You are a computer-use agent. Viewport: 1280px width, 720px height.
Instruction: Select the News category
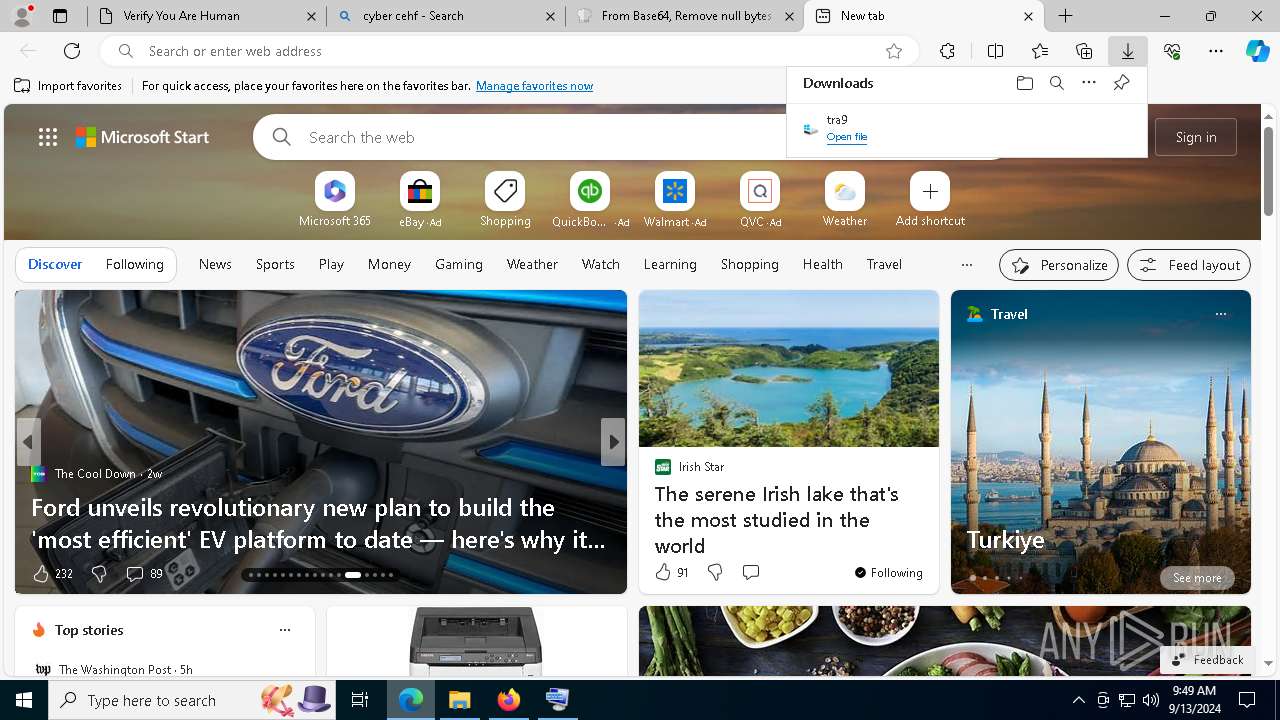(215, 264)
